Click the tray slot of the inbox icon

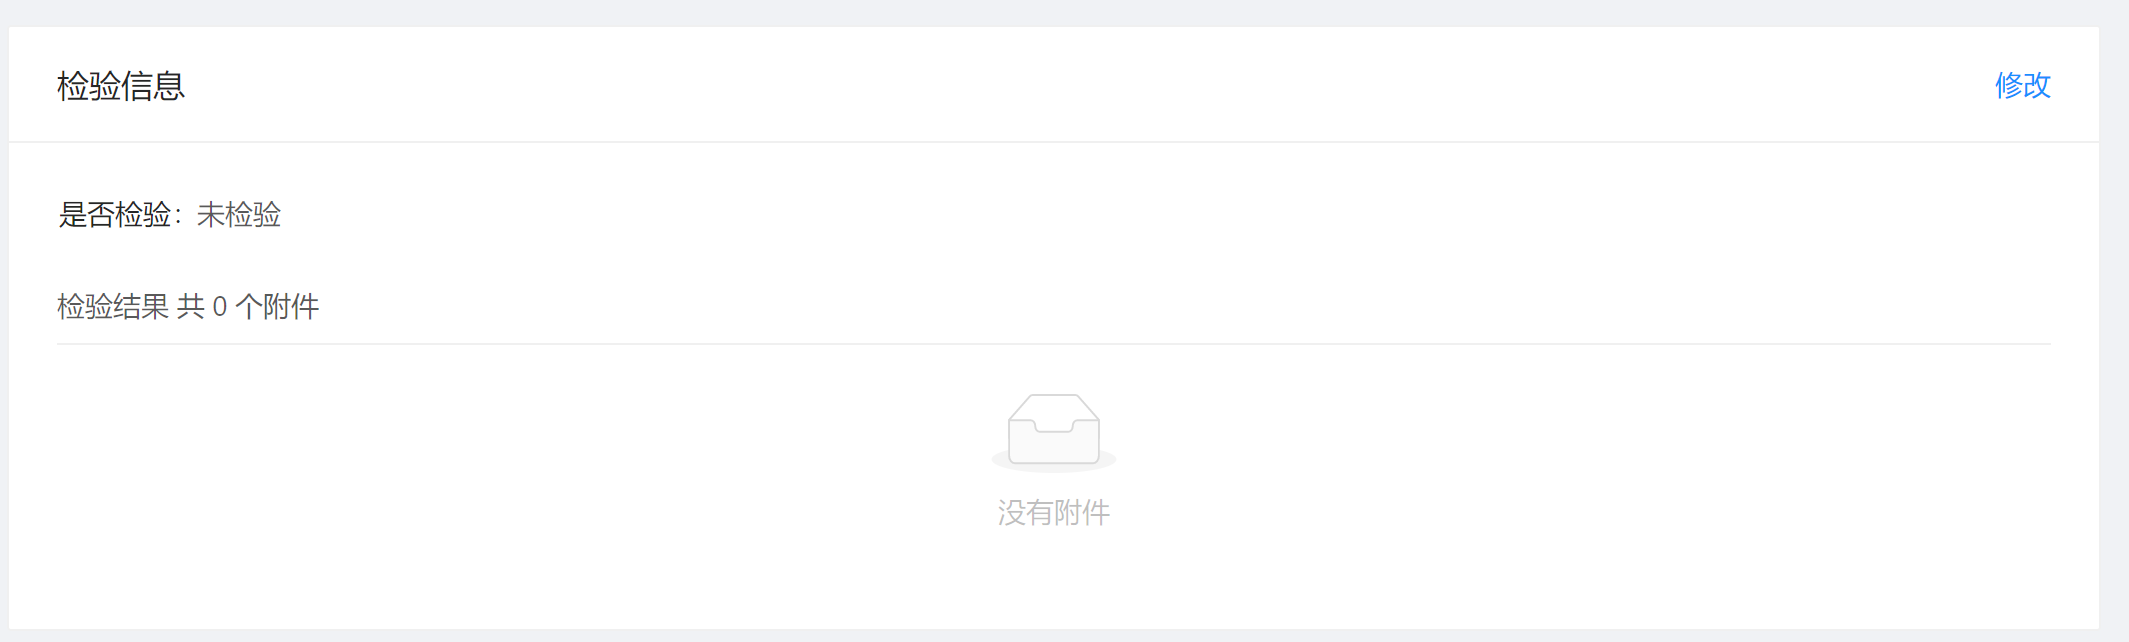click(1054, 426)
